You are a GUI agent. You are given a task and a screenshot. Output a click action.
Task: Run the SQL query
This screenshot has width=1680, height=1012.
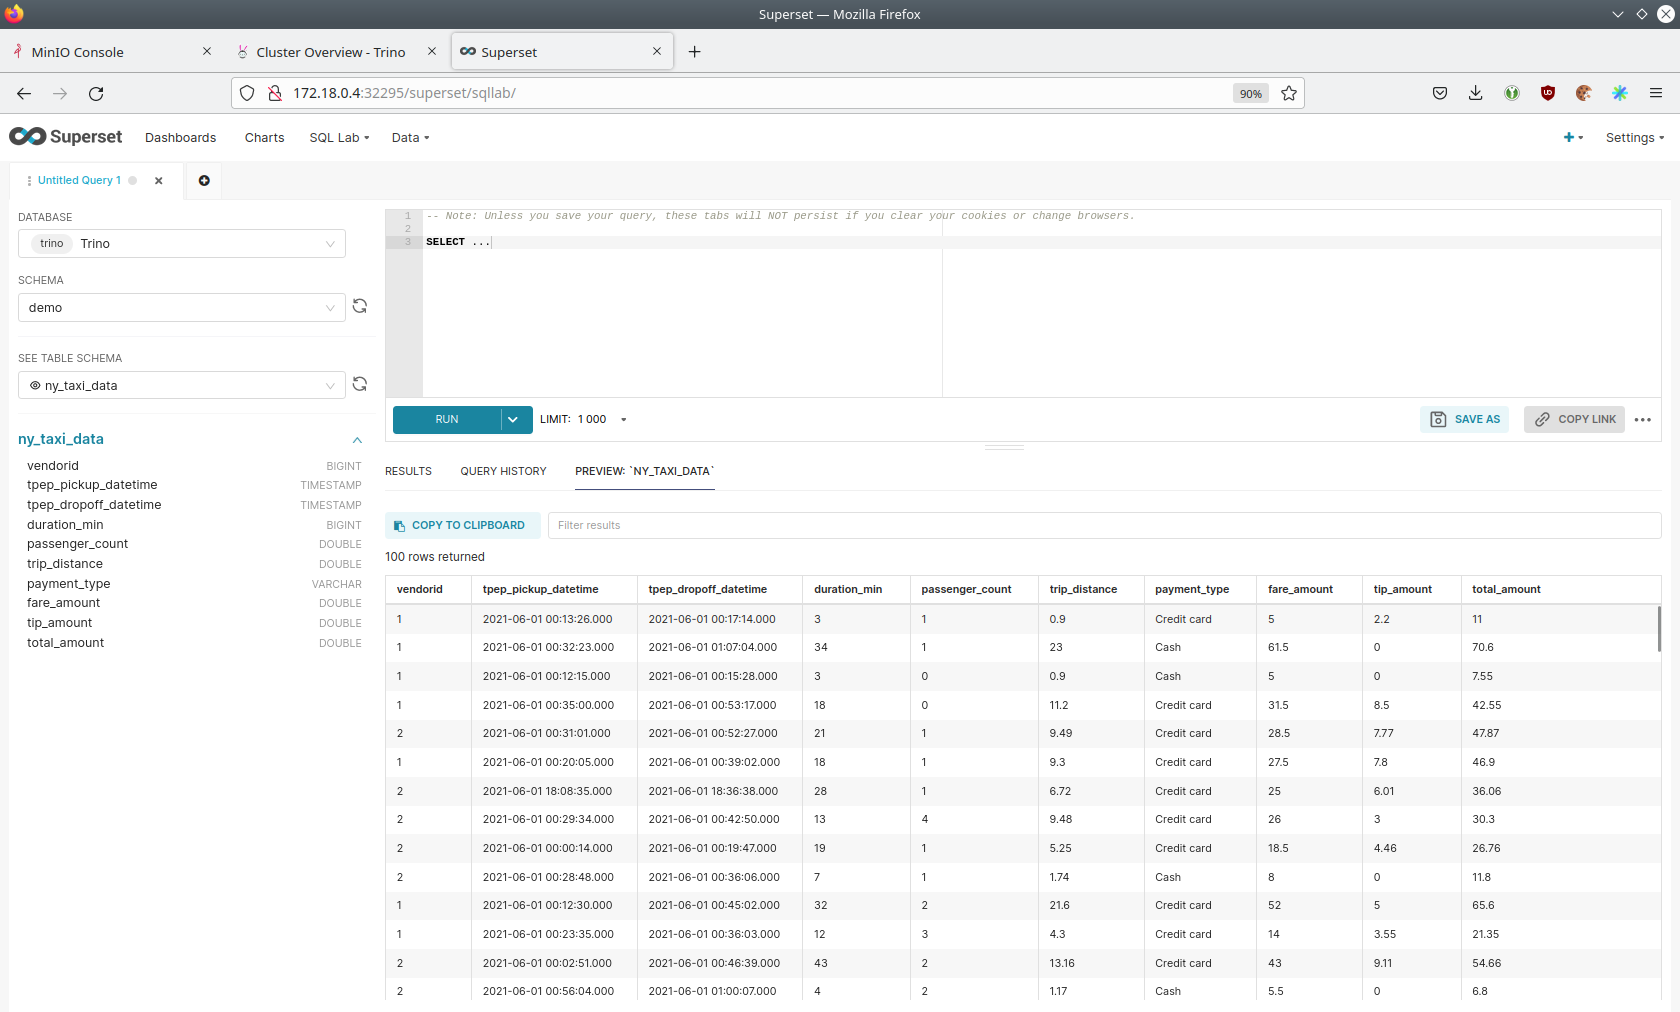(x=447, y=420)
